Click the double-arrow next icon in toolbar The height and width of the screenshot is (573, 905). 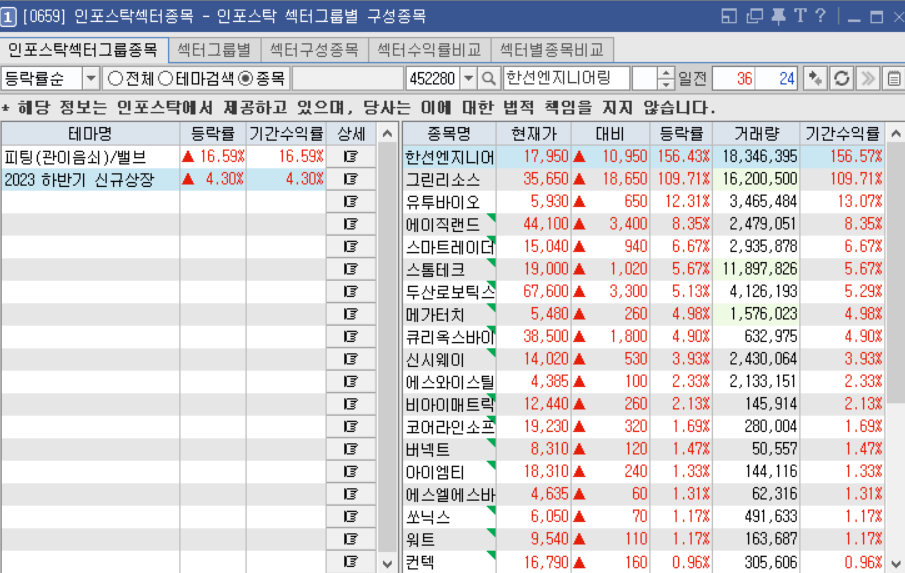click(868, 78)
